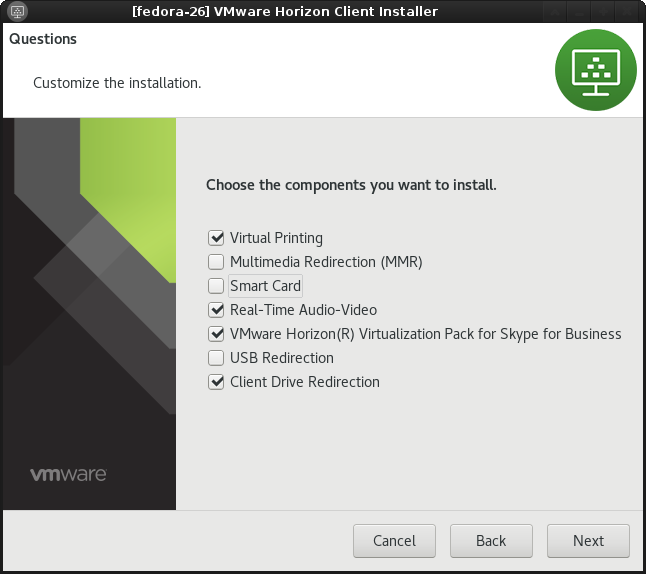
Task: Click the green Horizon Client logo icon
Action: [x=596, y=70]
